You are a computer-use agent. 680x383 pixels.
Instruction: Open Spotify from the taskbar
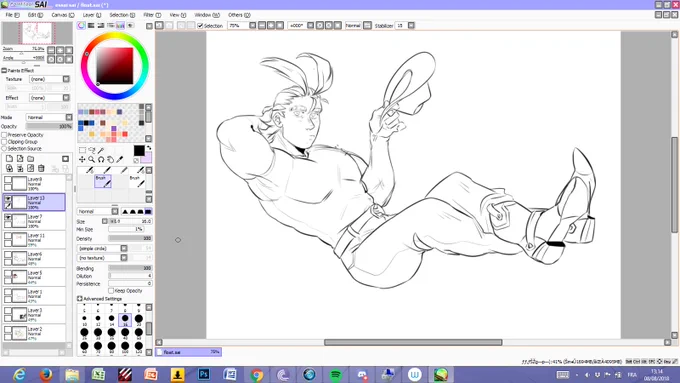[335, 374]
